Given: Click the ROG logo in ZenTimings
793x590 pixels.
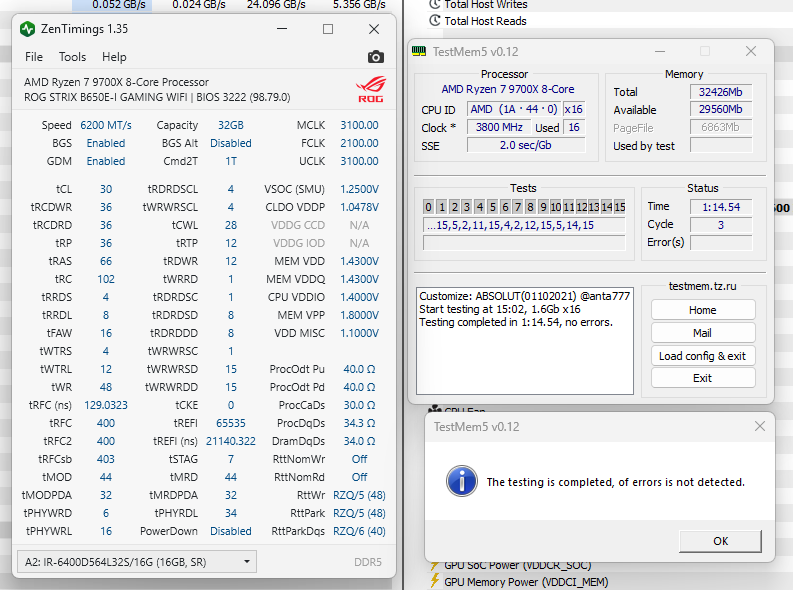Looking at the screenshot, I should click(x=371, y=89).
